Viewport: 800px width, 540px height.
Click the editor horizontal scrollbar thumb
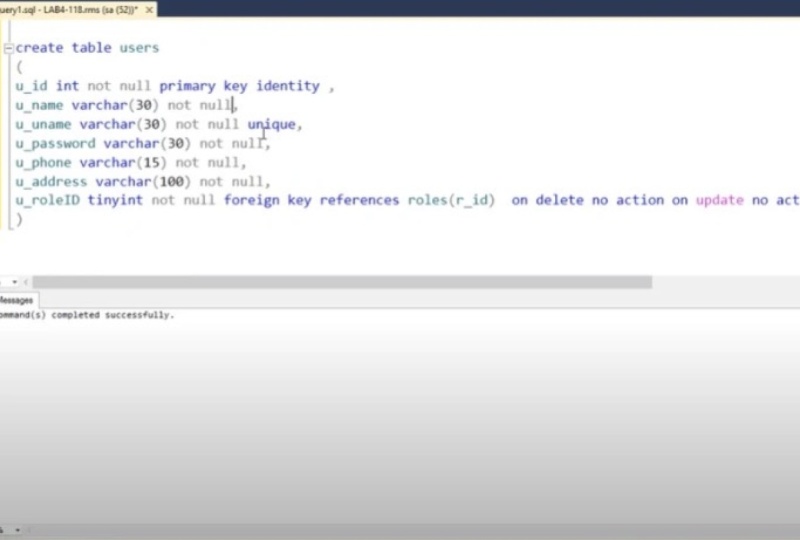(342, 282)
